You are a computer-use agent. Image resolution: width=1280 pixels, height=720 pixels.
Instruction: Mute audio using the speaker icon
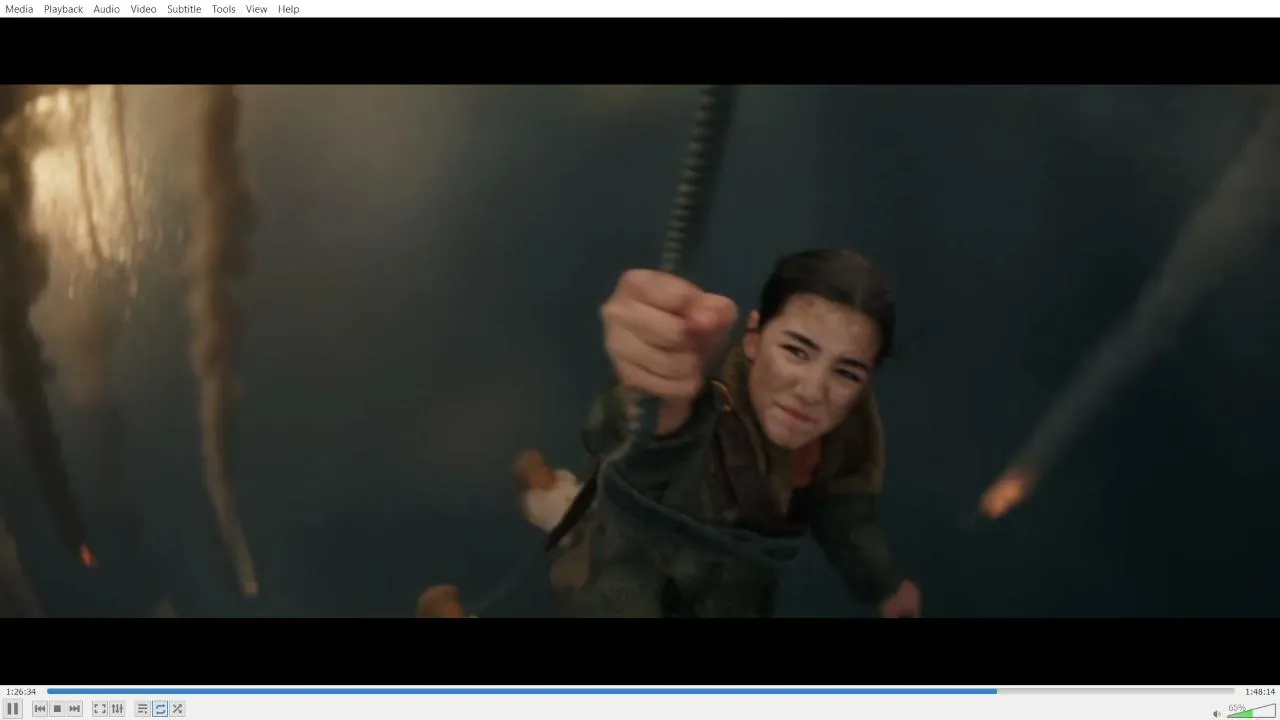tap(1216, 713)
